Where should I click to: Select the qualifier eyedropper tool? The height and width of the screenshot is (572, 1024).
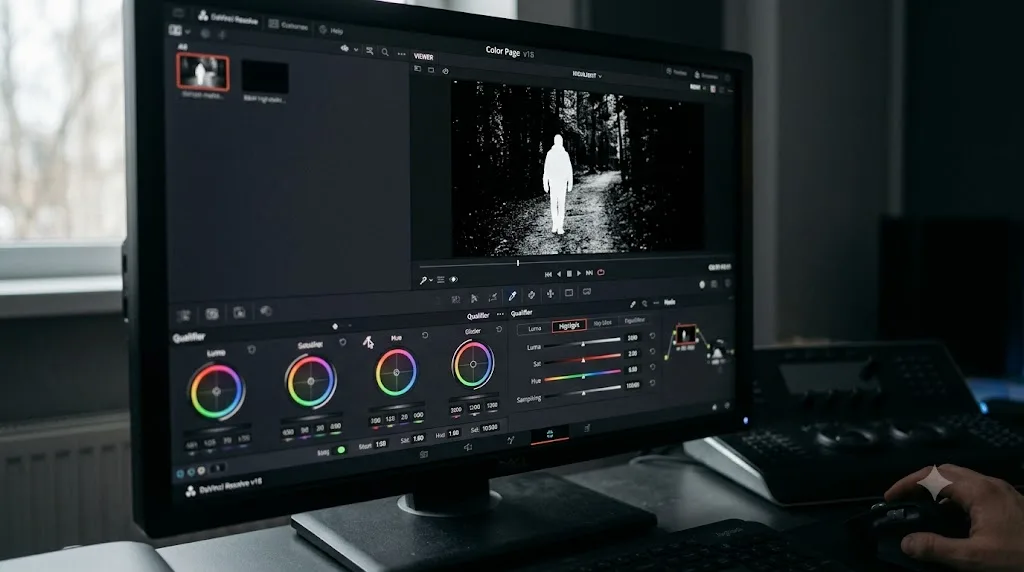point(513,296)
